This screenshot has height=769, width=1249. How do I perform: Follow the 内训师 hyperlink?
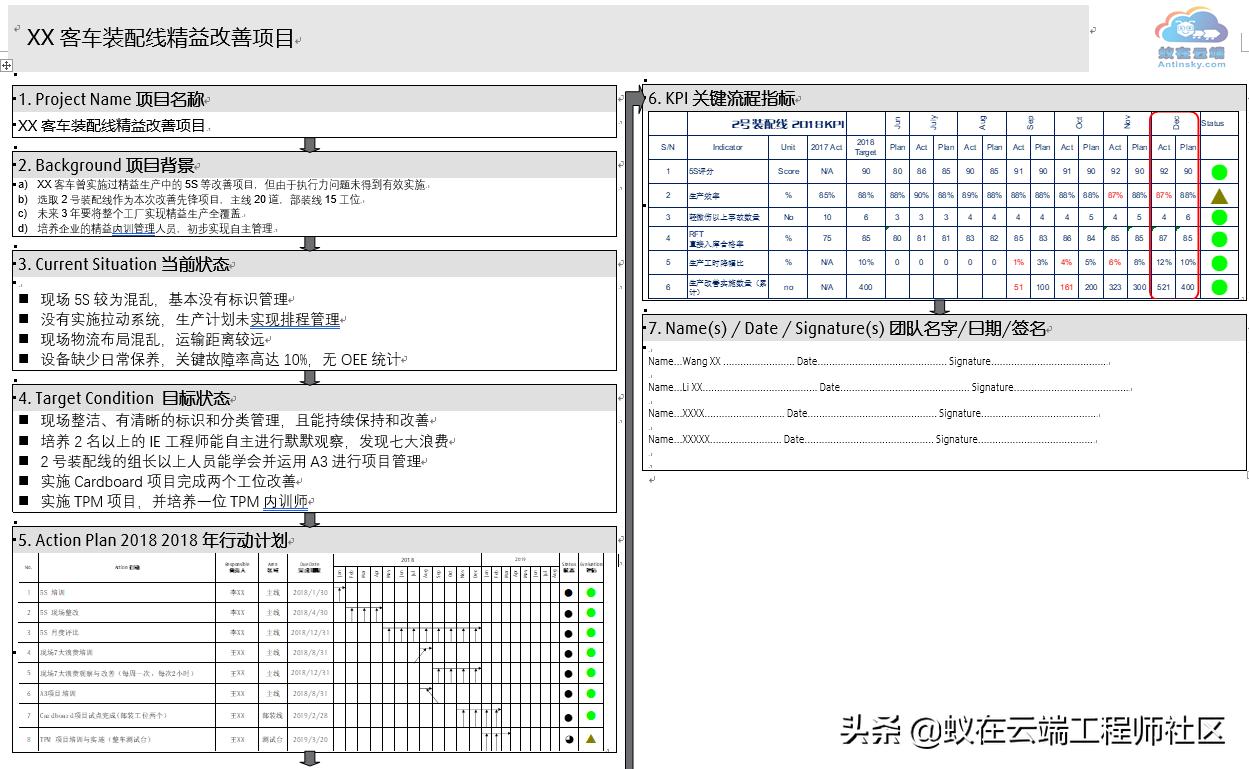tap(284, 501)
